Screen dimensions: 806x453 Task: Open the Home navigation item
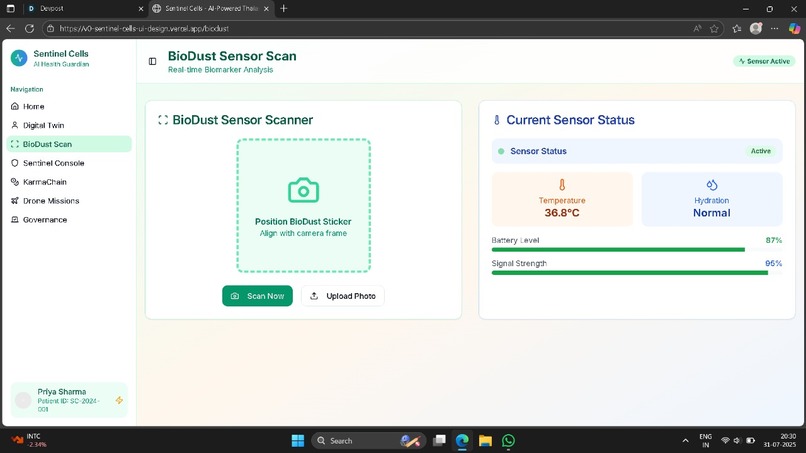pos(69,106)
